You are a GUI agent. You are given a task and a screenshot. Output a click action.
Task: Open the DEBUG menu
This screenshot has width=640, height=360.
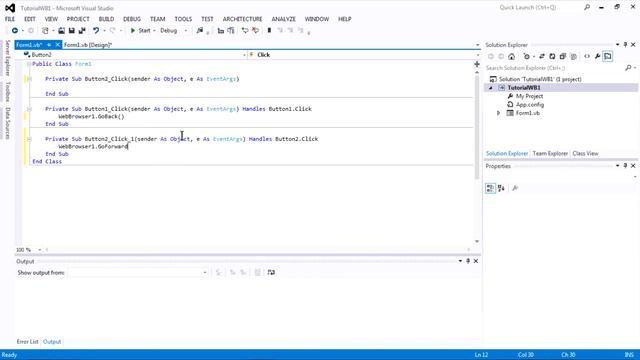pos(132,19)
